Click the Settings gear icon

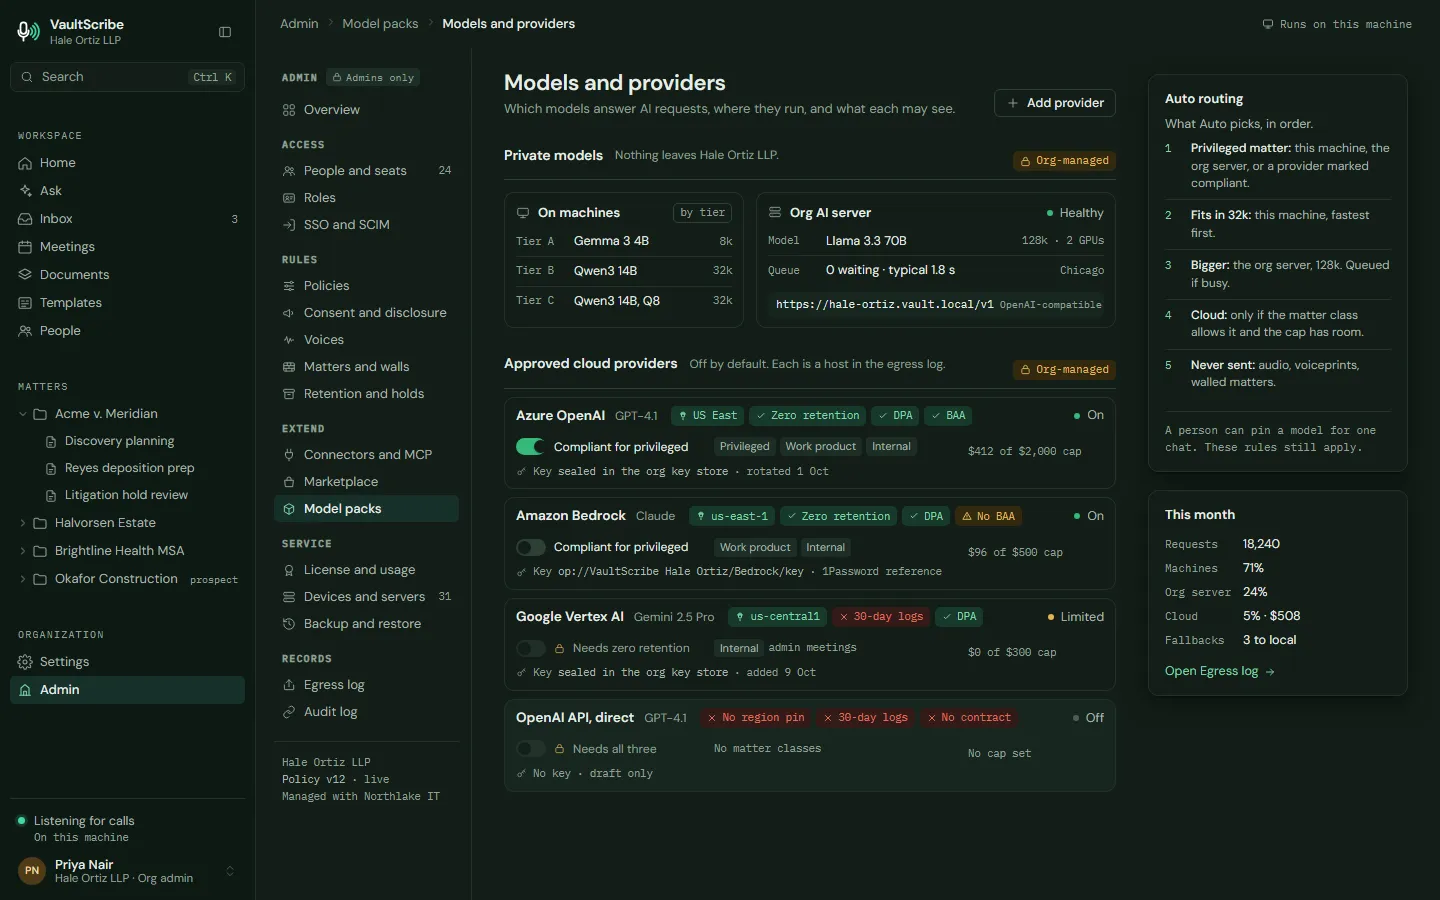[25, 662]
